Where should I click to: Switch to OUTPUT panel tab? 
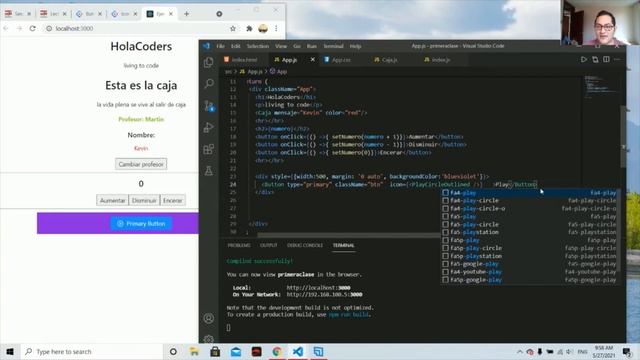269,245
